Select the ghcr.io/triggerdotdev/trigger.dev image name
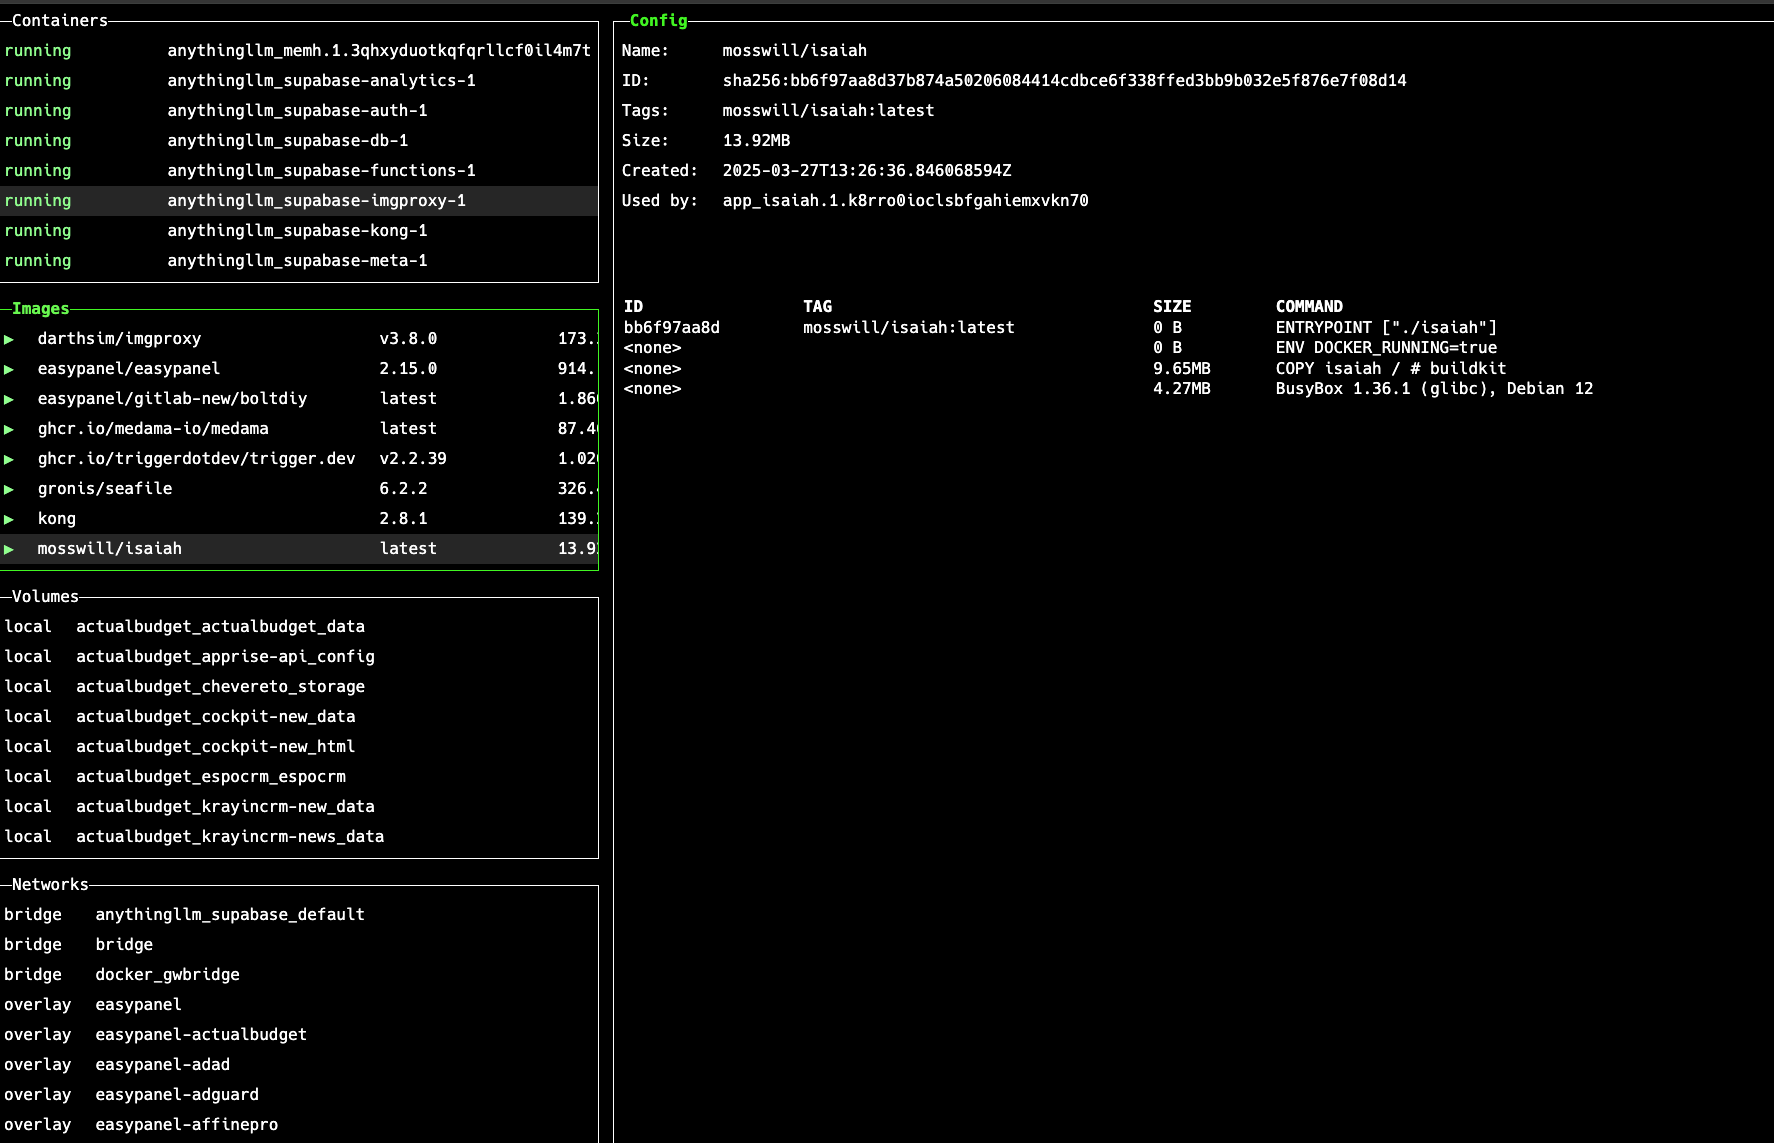 coord(196,459)
